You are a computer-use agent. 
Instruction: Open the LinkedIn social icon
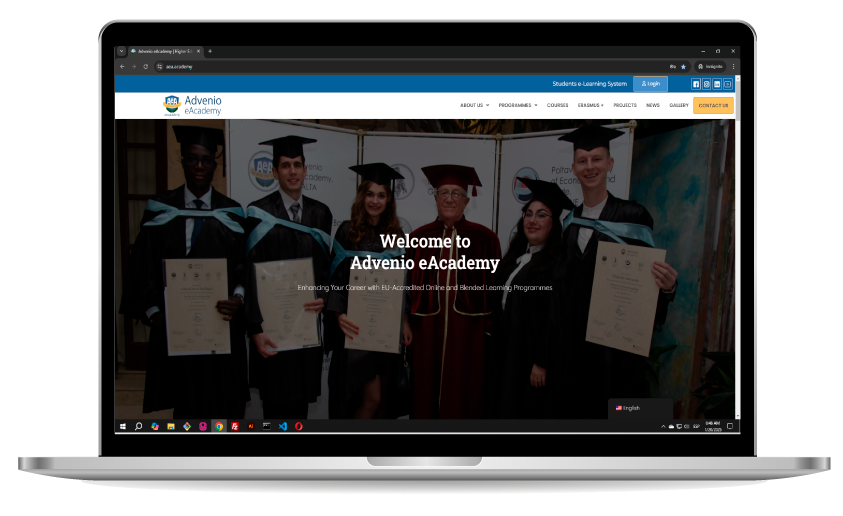pyautogui.click(x=717, y=84)
